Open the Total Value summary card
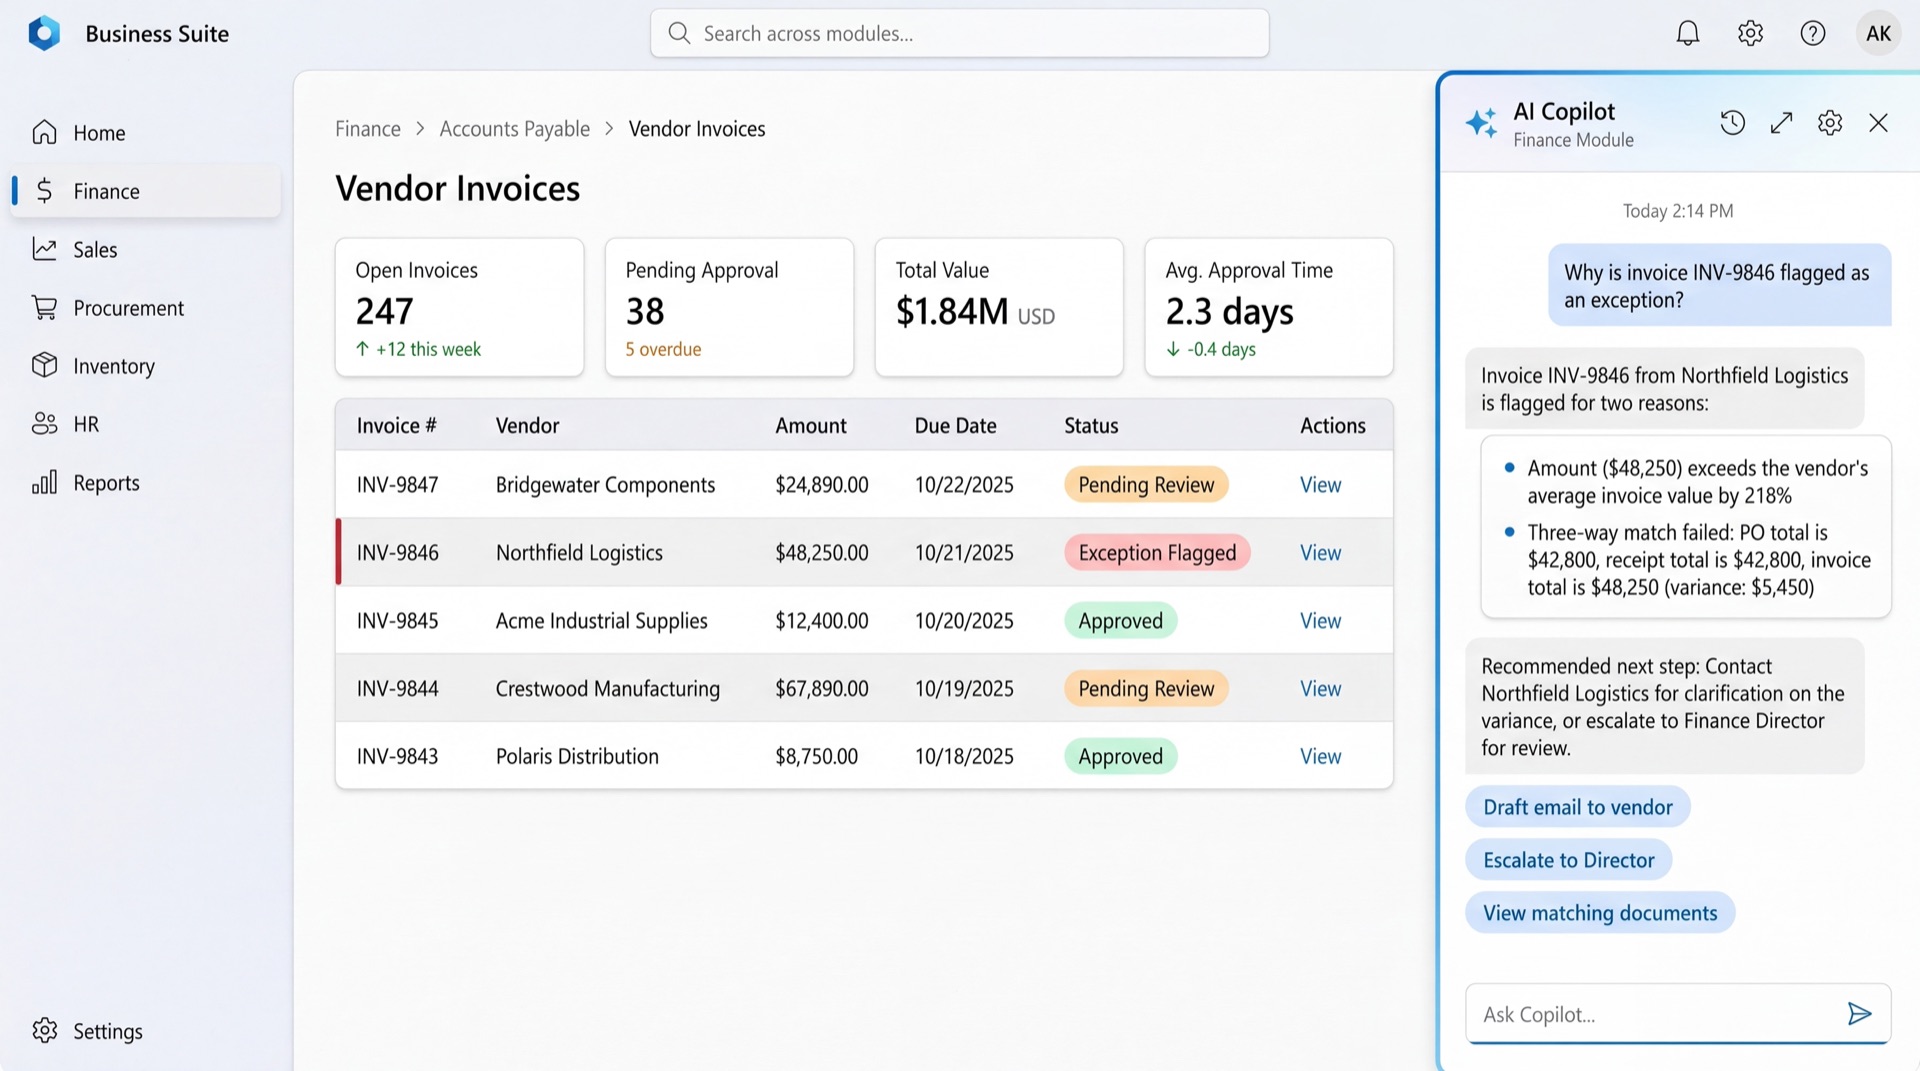 tap(999, 307)
